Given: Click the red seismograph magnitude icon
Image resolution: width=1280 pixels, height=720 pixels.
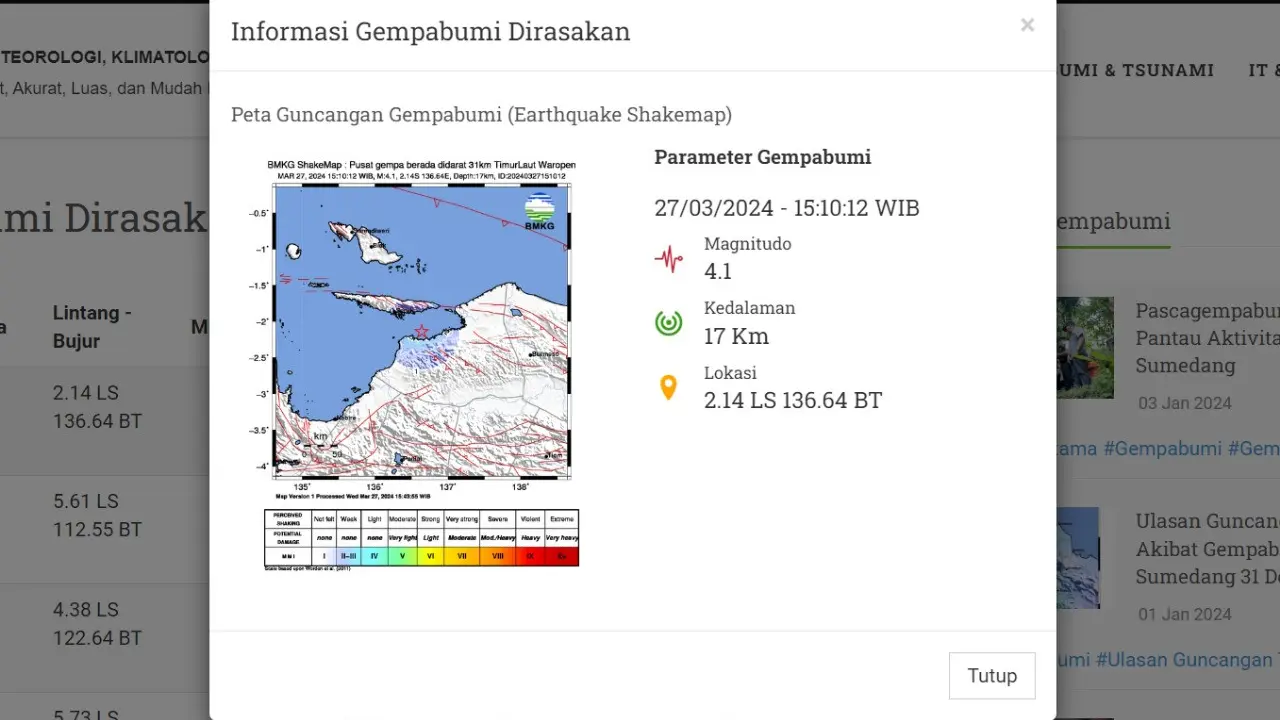Looking at the screenshot, I should pyautogui.click(x=668, y=259).
